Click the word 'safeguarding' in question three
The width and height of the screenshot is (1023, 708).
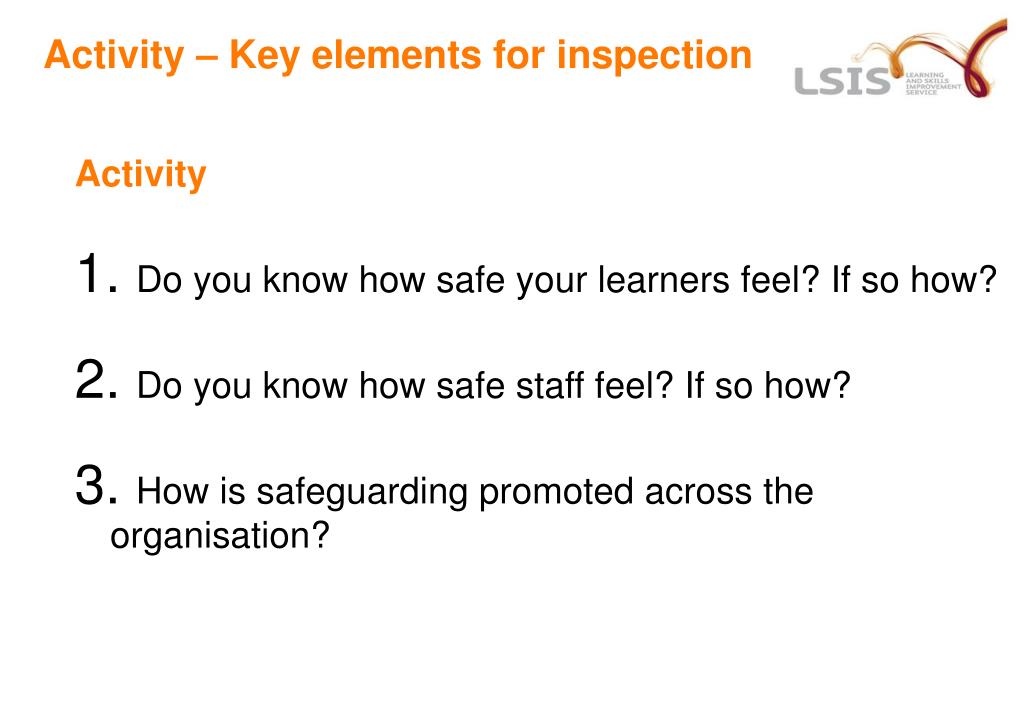[361, 492]
